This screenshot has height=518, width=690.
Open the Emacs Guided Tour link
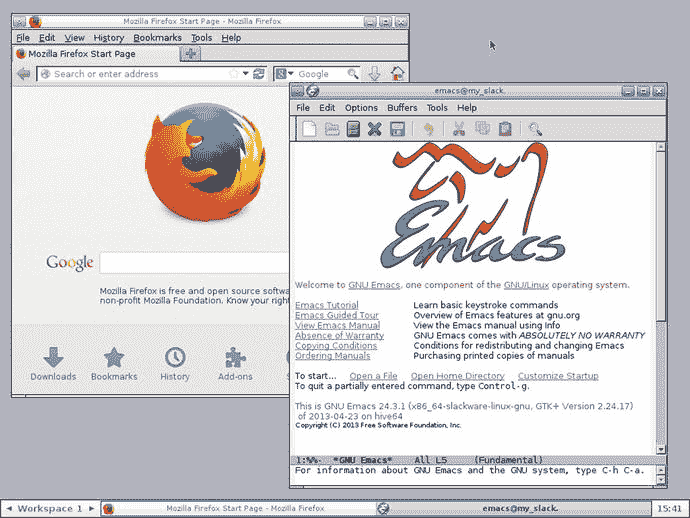click(337, 315)
